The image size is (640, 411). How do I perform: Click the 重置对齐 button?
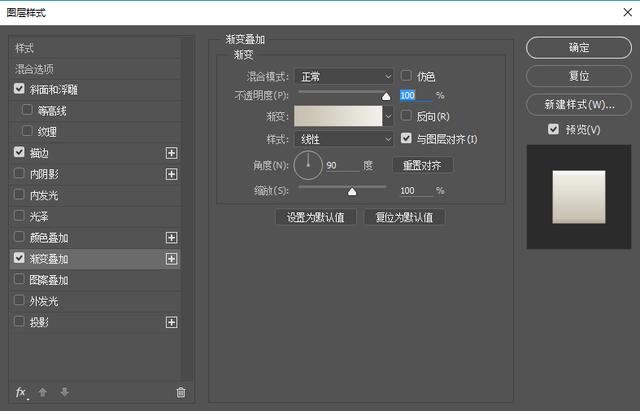[x=422, y=165]
